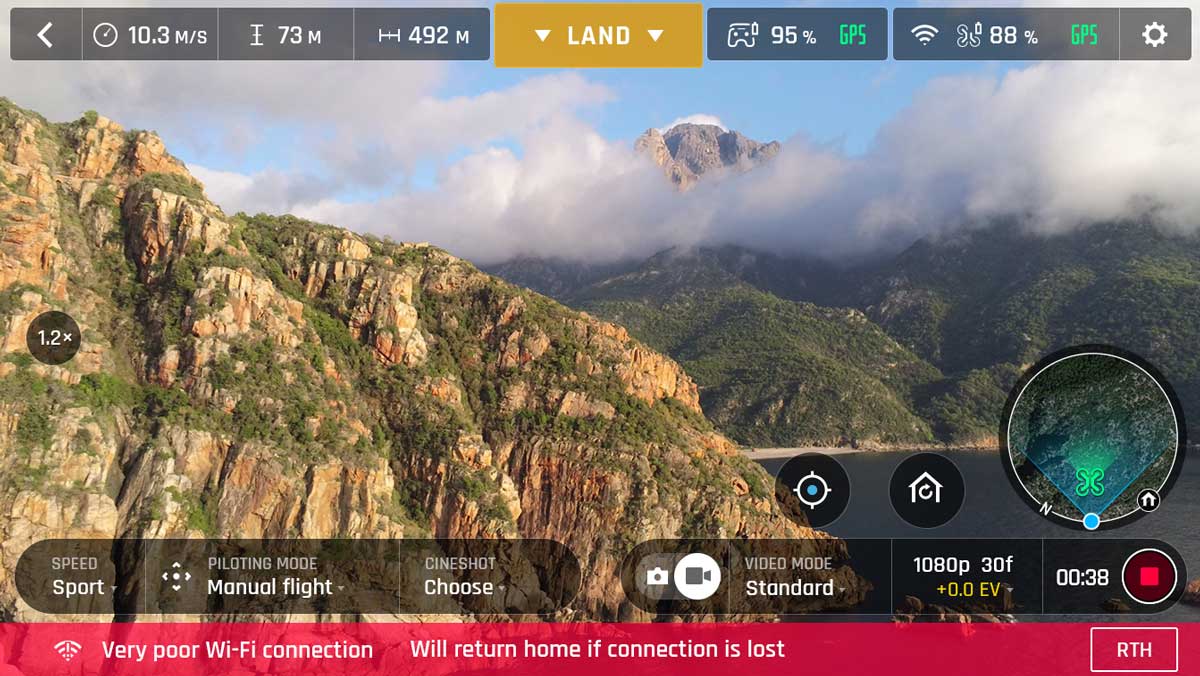
Task: Center the map using the crosshair target icon
Action: [x=812, y=490]
